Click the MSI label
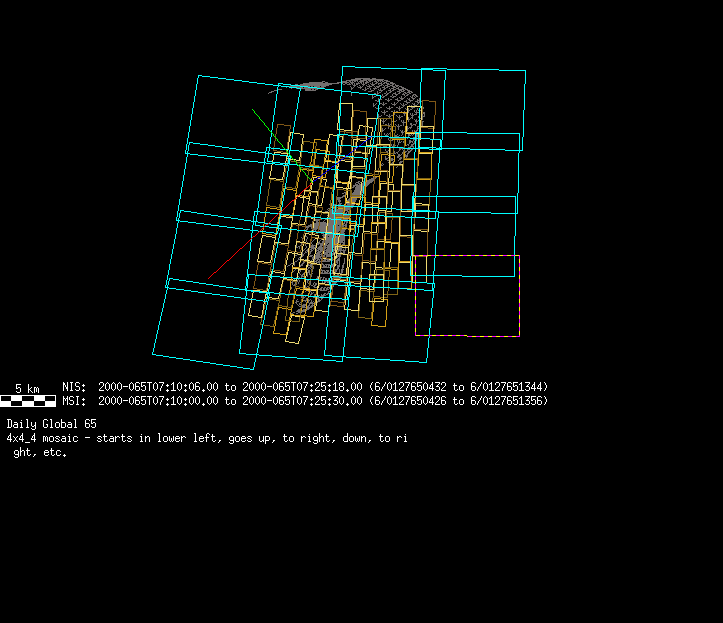Image resolution: width=723 pixels, height=623 pixels. point(74,401)
